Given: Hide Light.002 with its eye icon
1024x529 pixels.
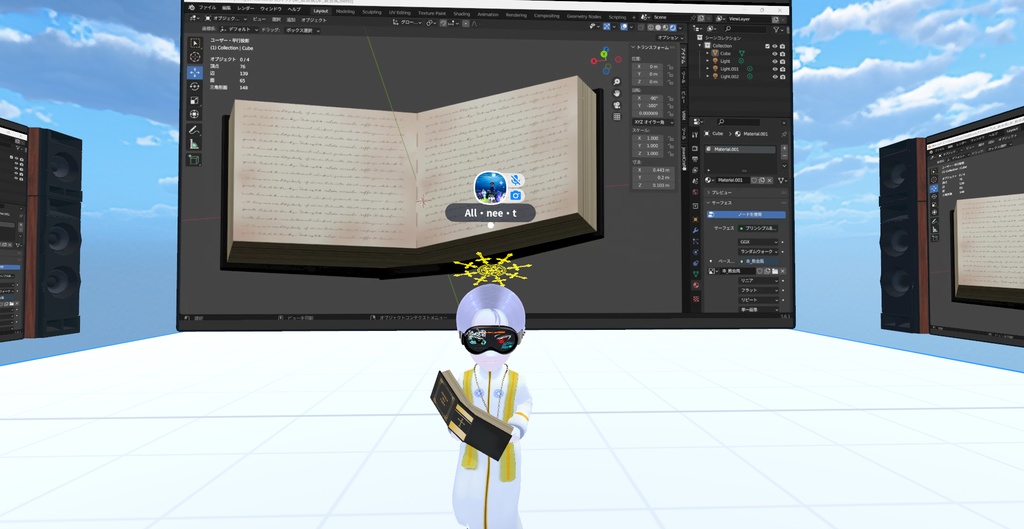Looking at the screenshot, I should (x=775, y=76).
